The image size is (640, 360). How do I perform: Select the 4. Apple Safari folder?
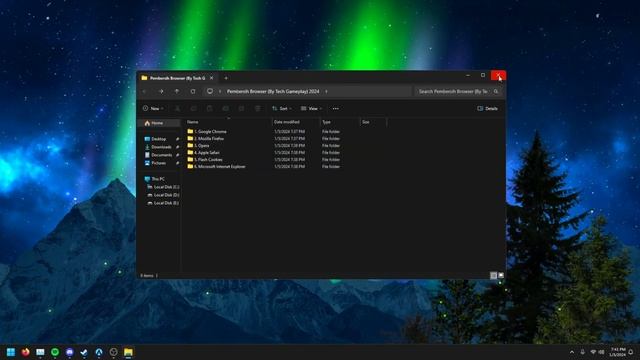point(203,152)
